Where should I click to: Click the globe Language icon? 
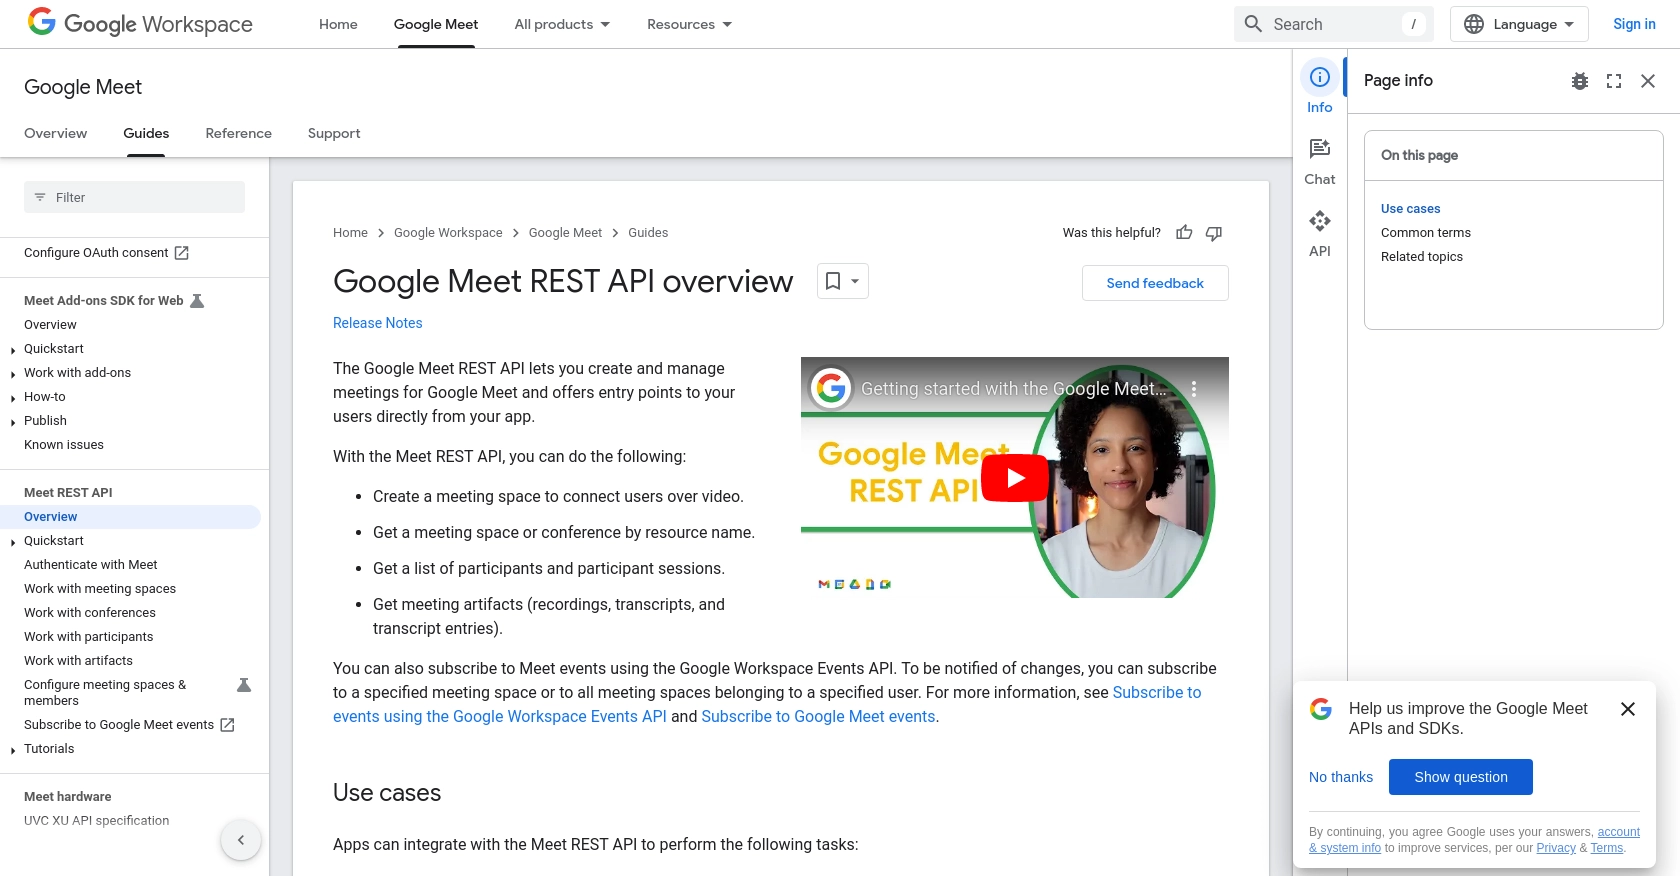[1474, 24]
